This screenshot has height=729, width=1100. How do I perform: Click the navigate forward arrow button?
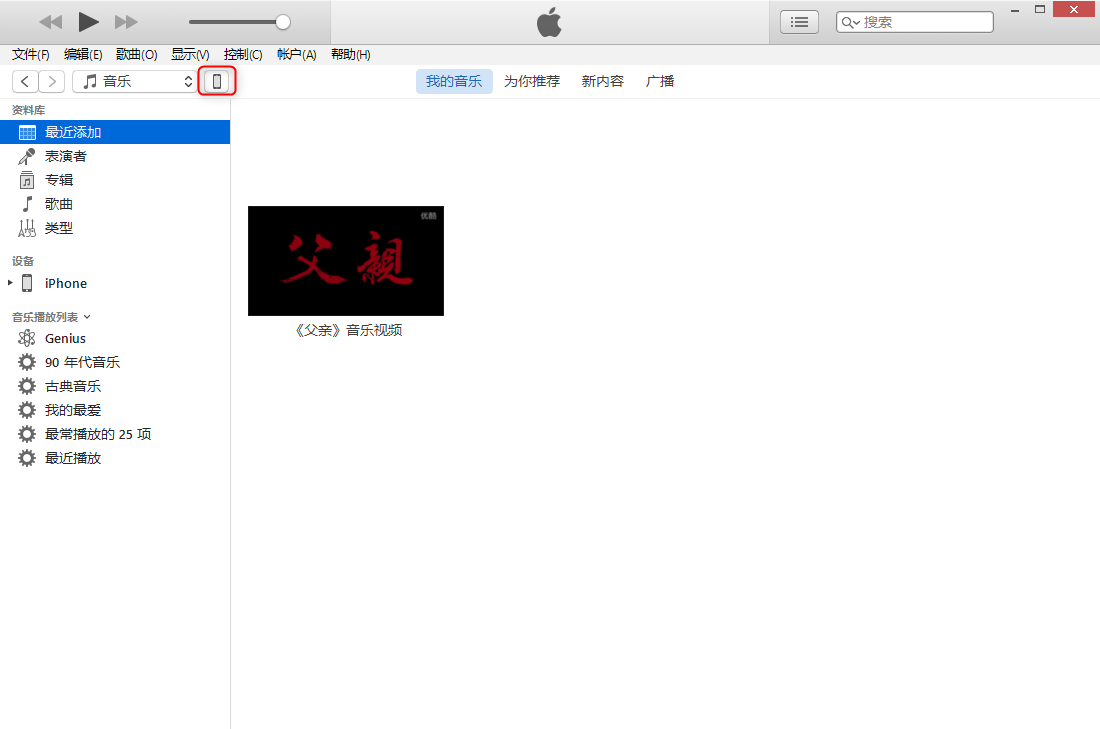tap(52, 81)
